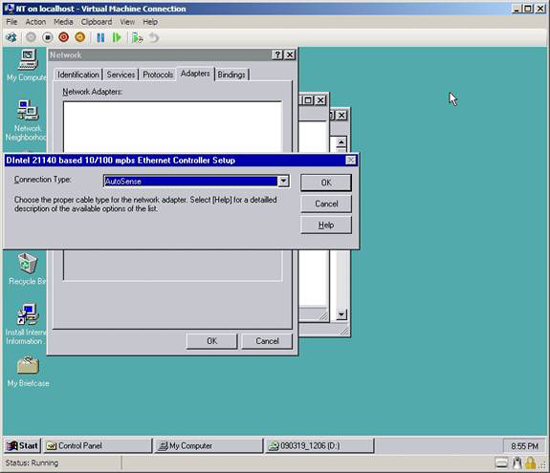This screenshot has height=473, width=550.
Task: Click scroll-up arrow in background window
Action: 341,142
